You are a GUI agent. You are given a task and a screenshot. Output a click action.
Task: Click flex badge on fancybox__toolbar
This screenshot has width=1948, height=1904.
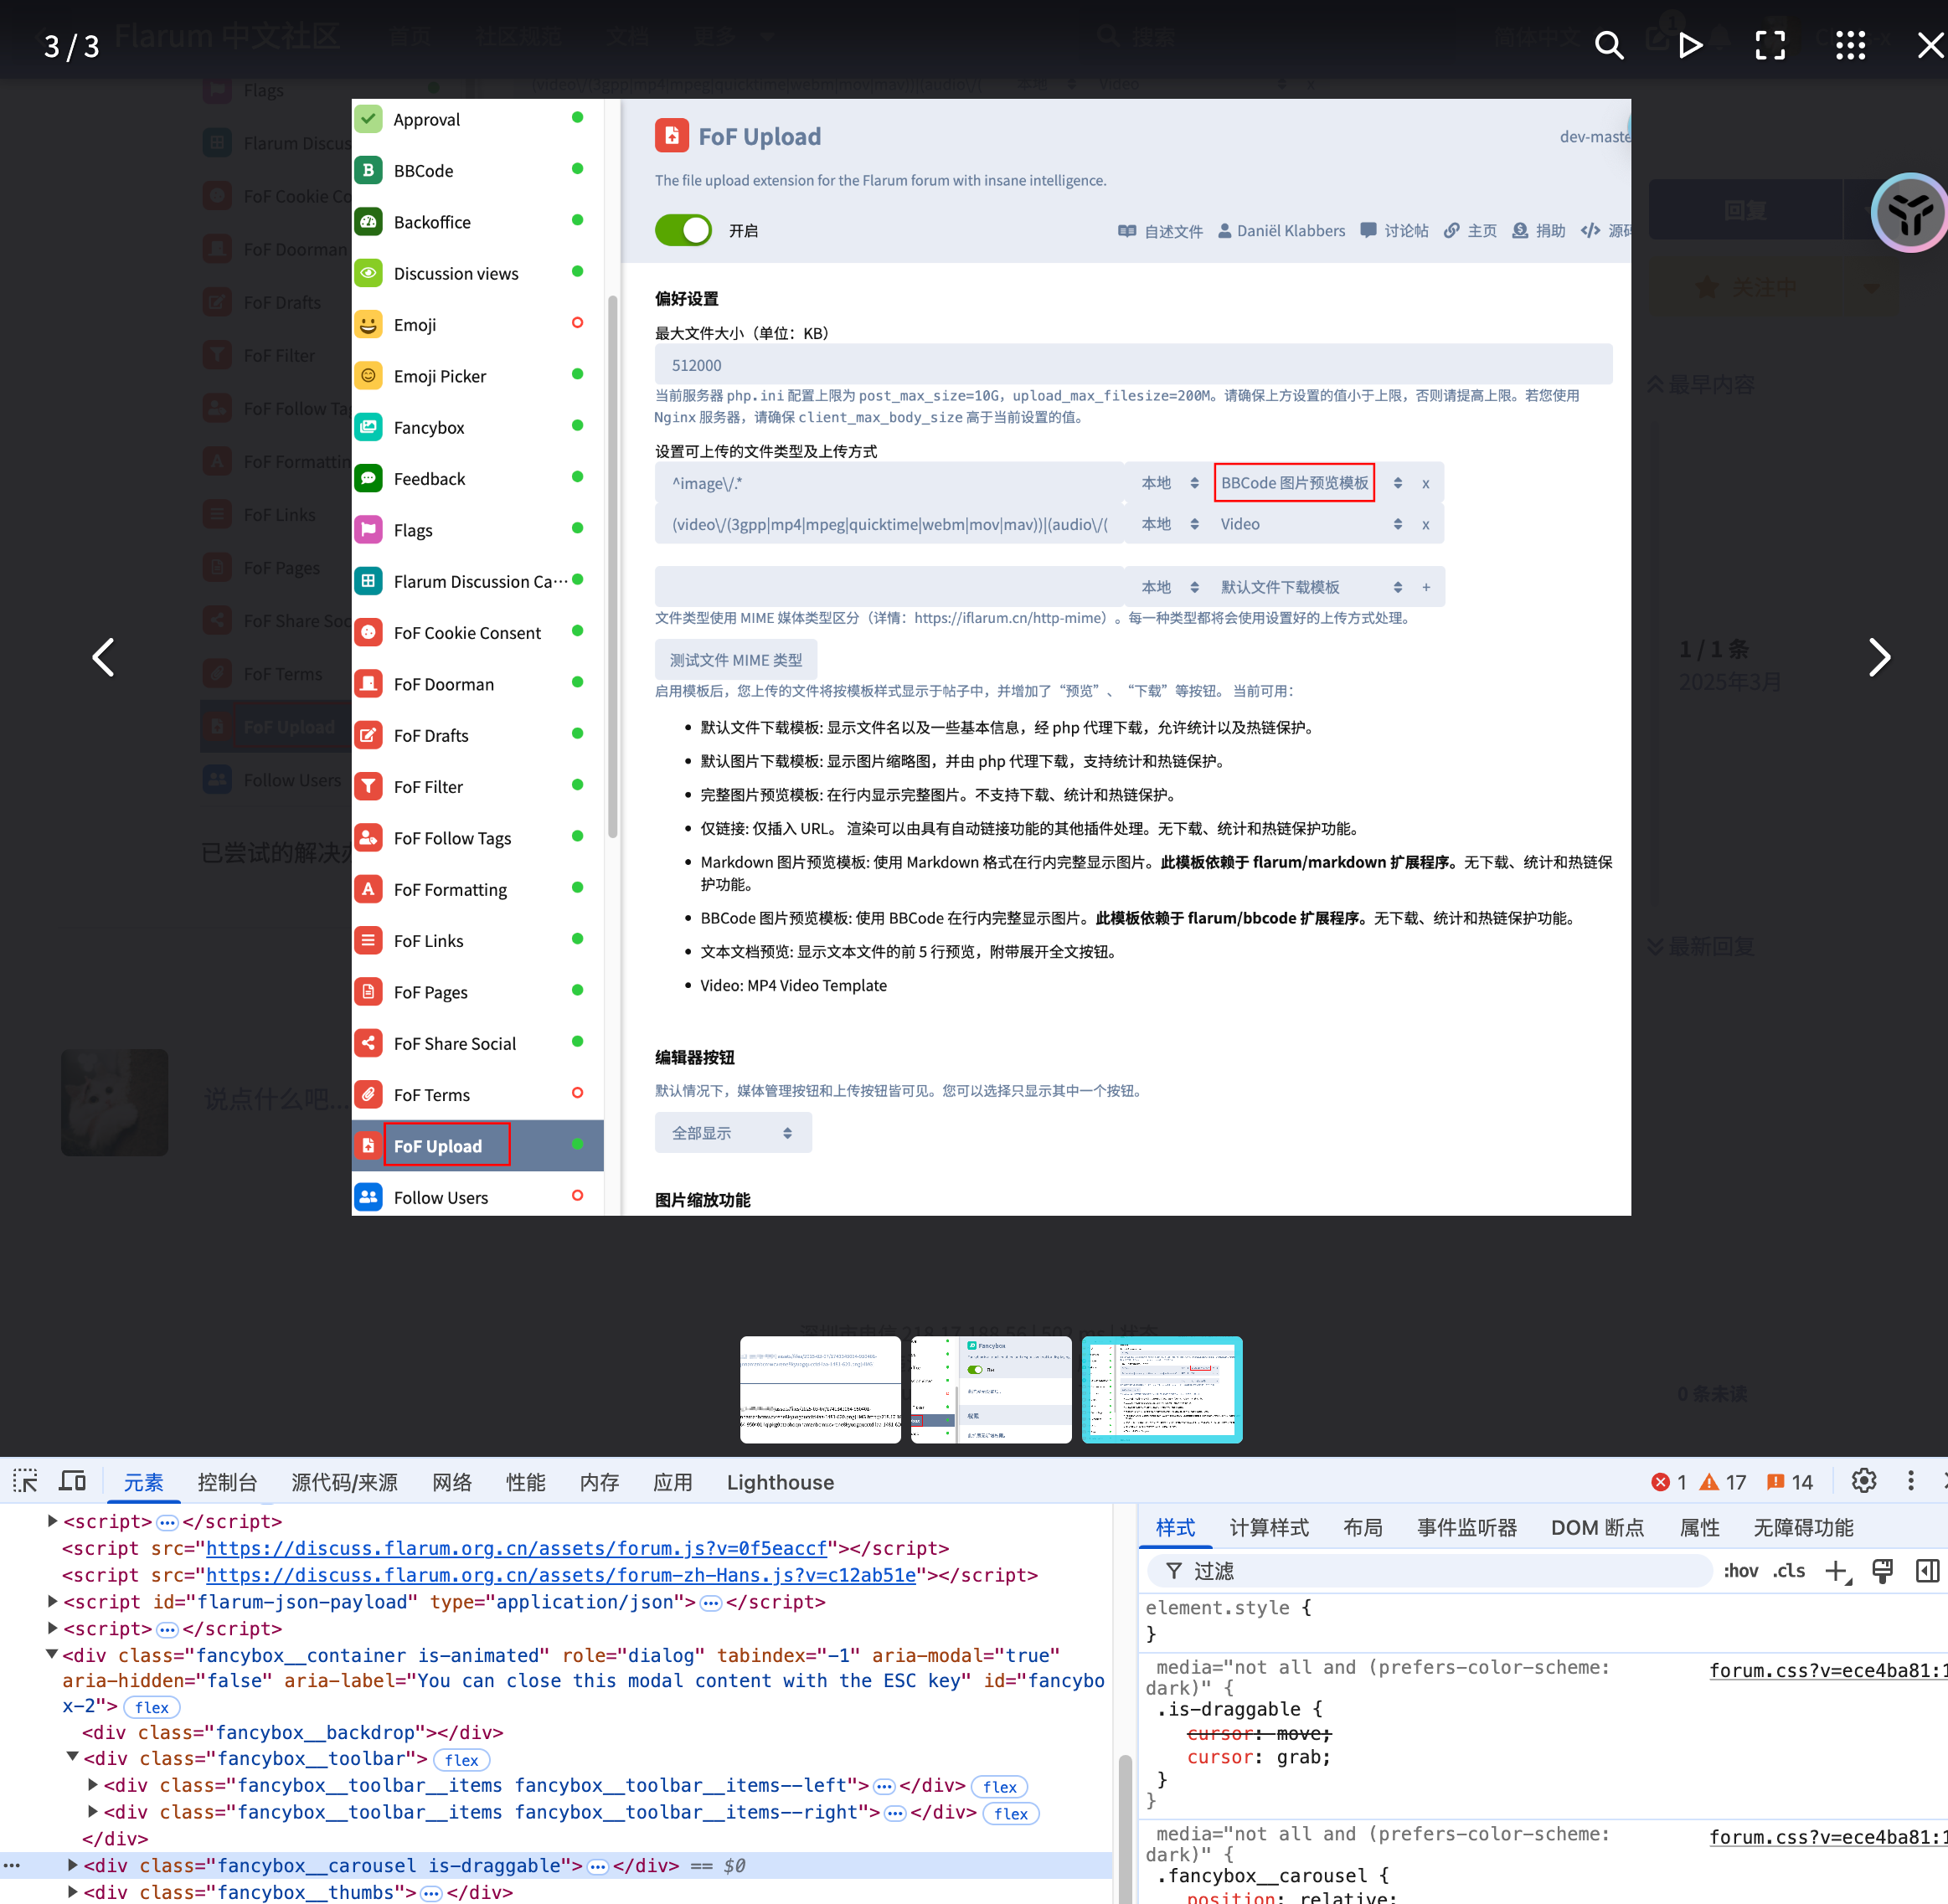click(x=461, y=1760)
